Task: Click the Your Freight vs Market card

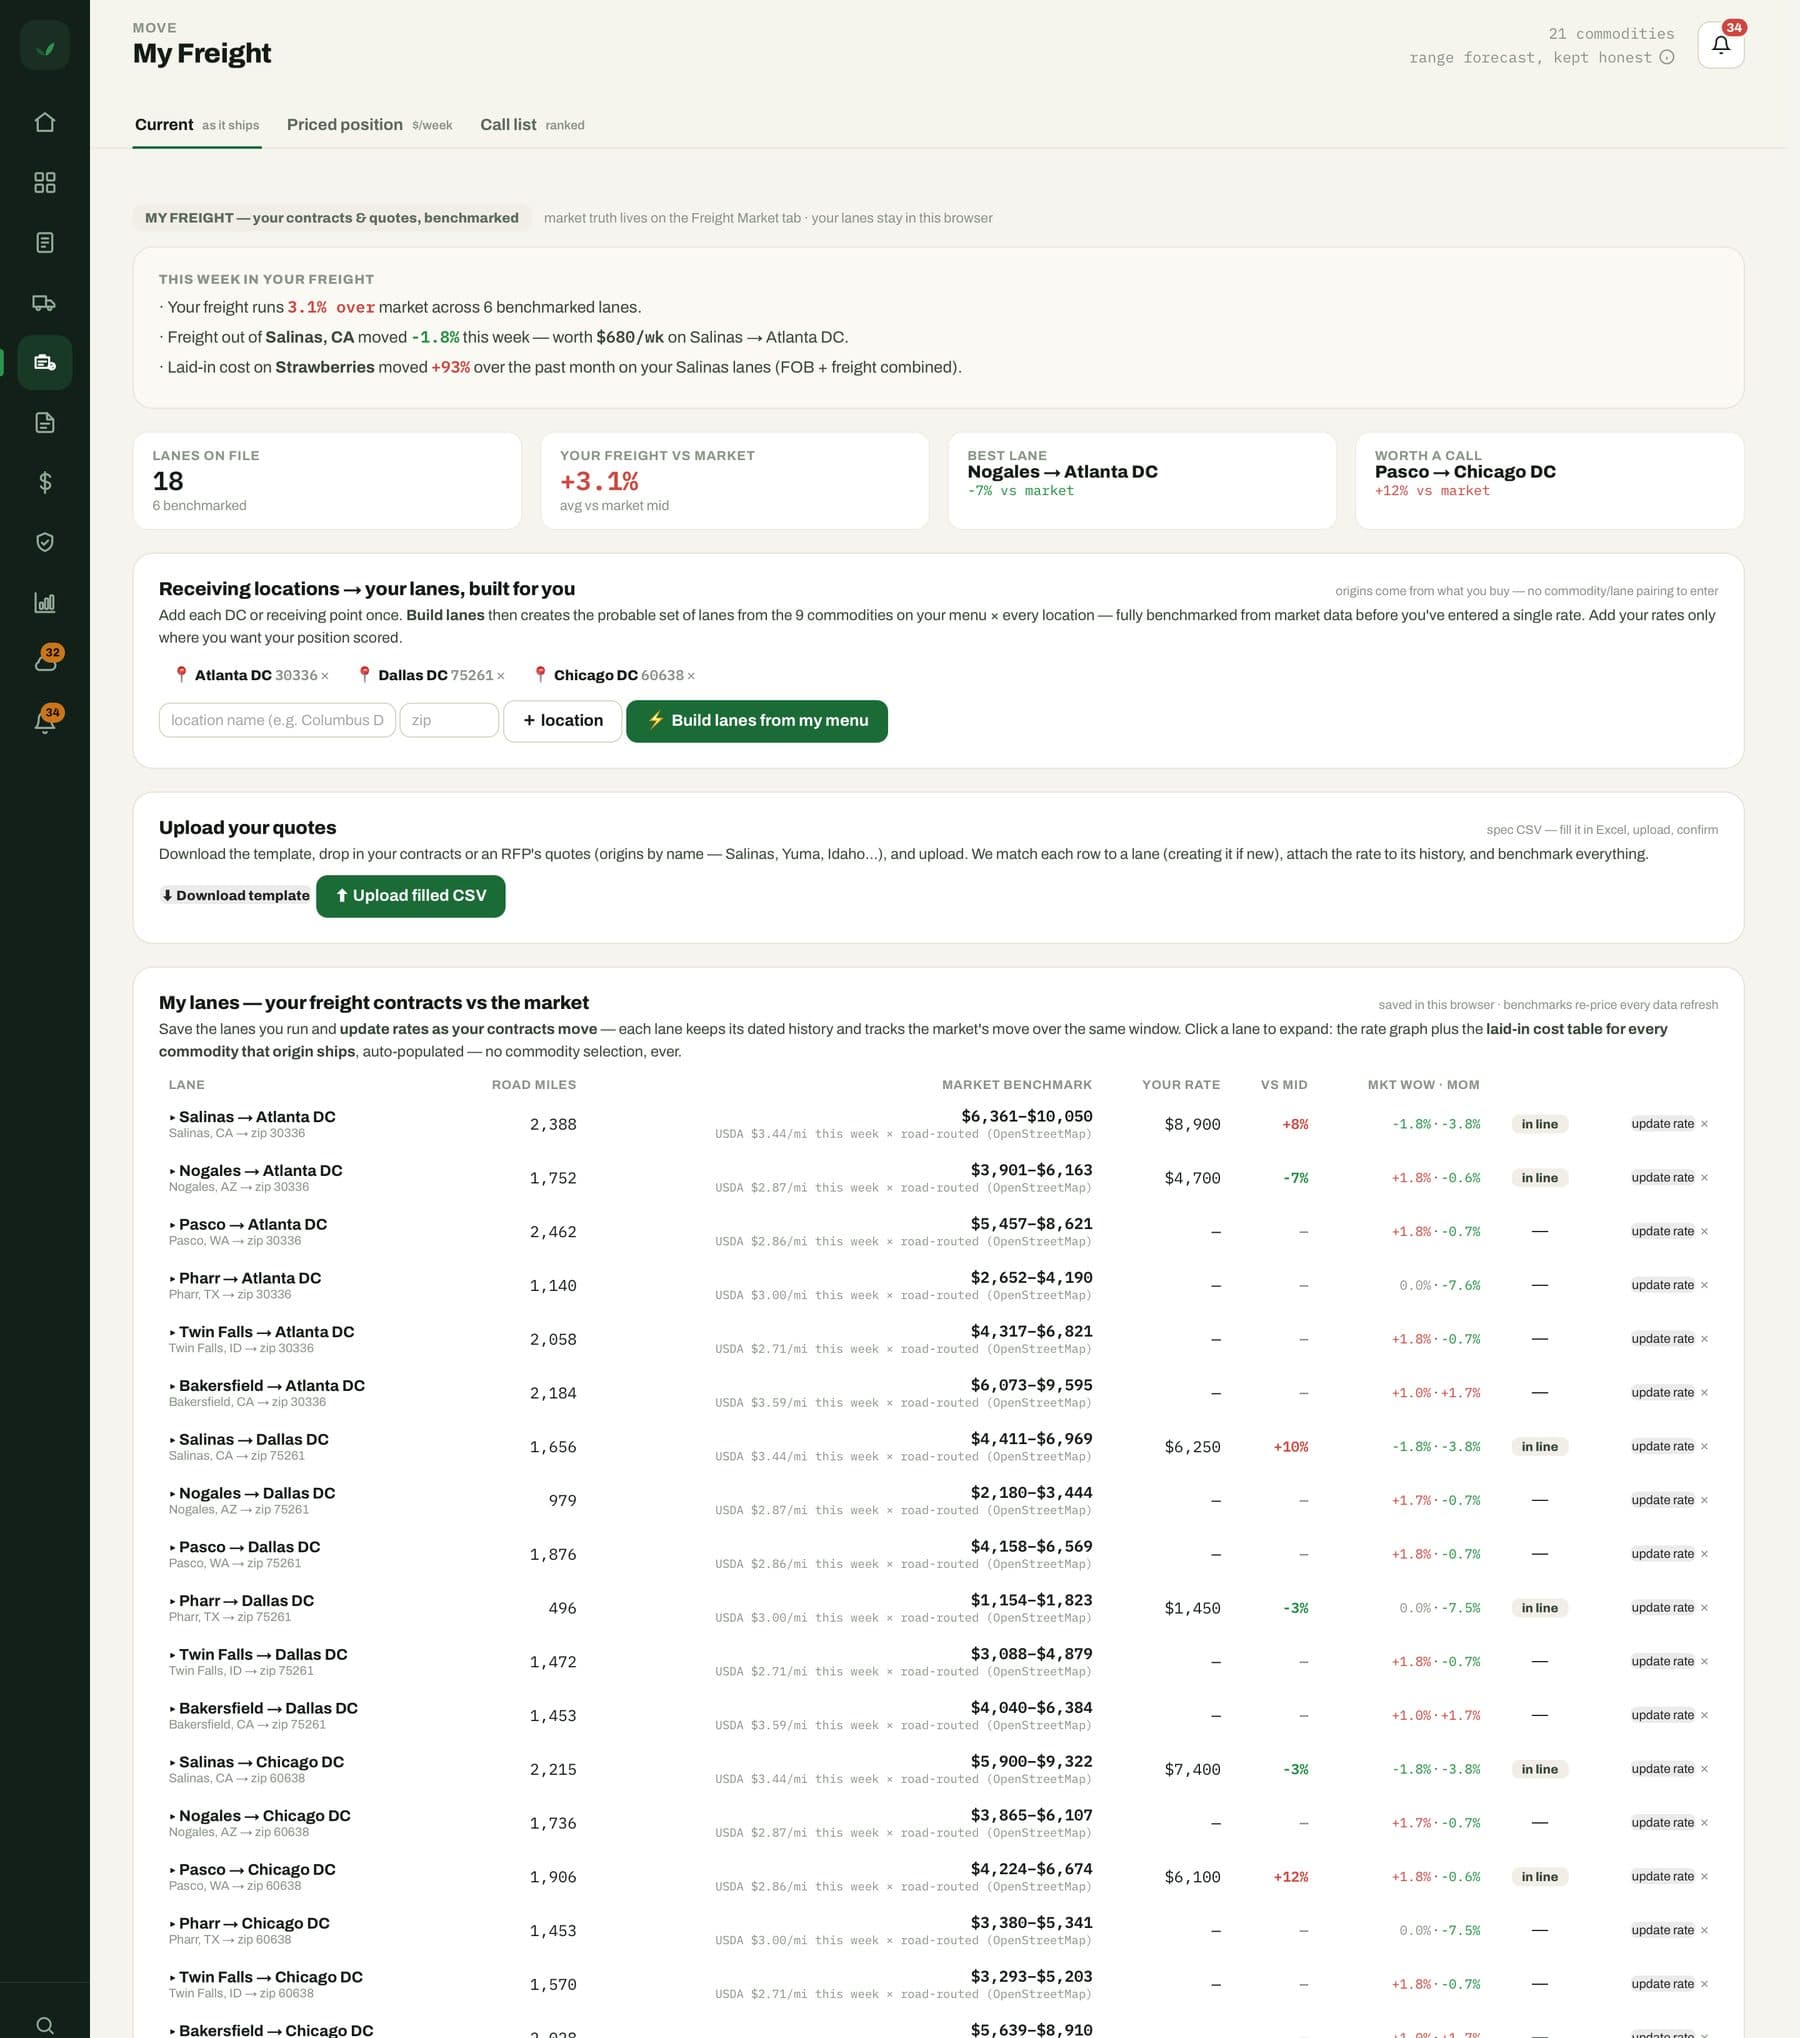Action: (x=735, y=481)
